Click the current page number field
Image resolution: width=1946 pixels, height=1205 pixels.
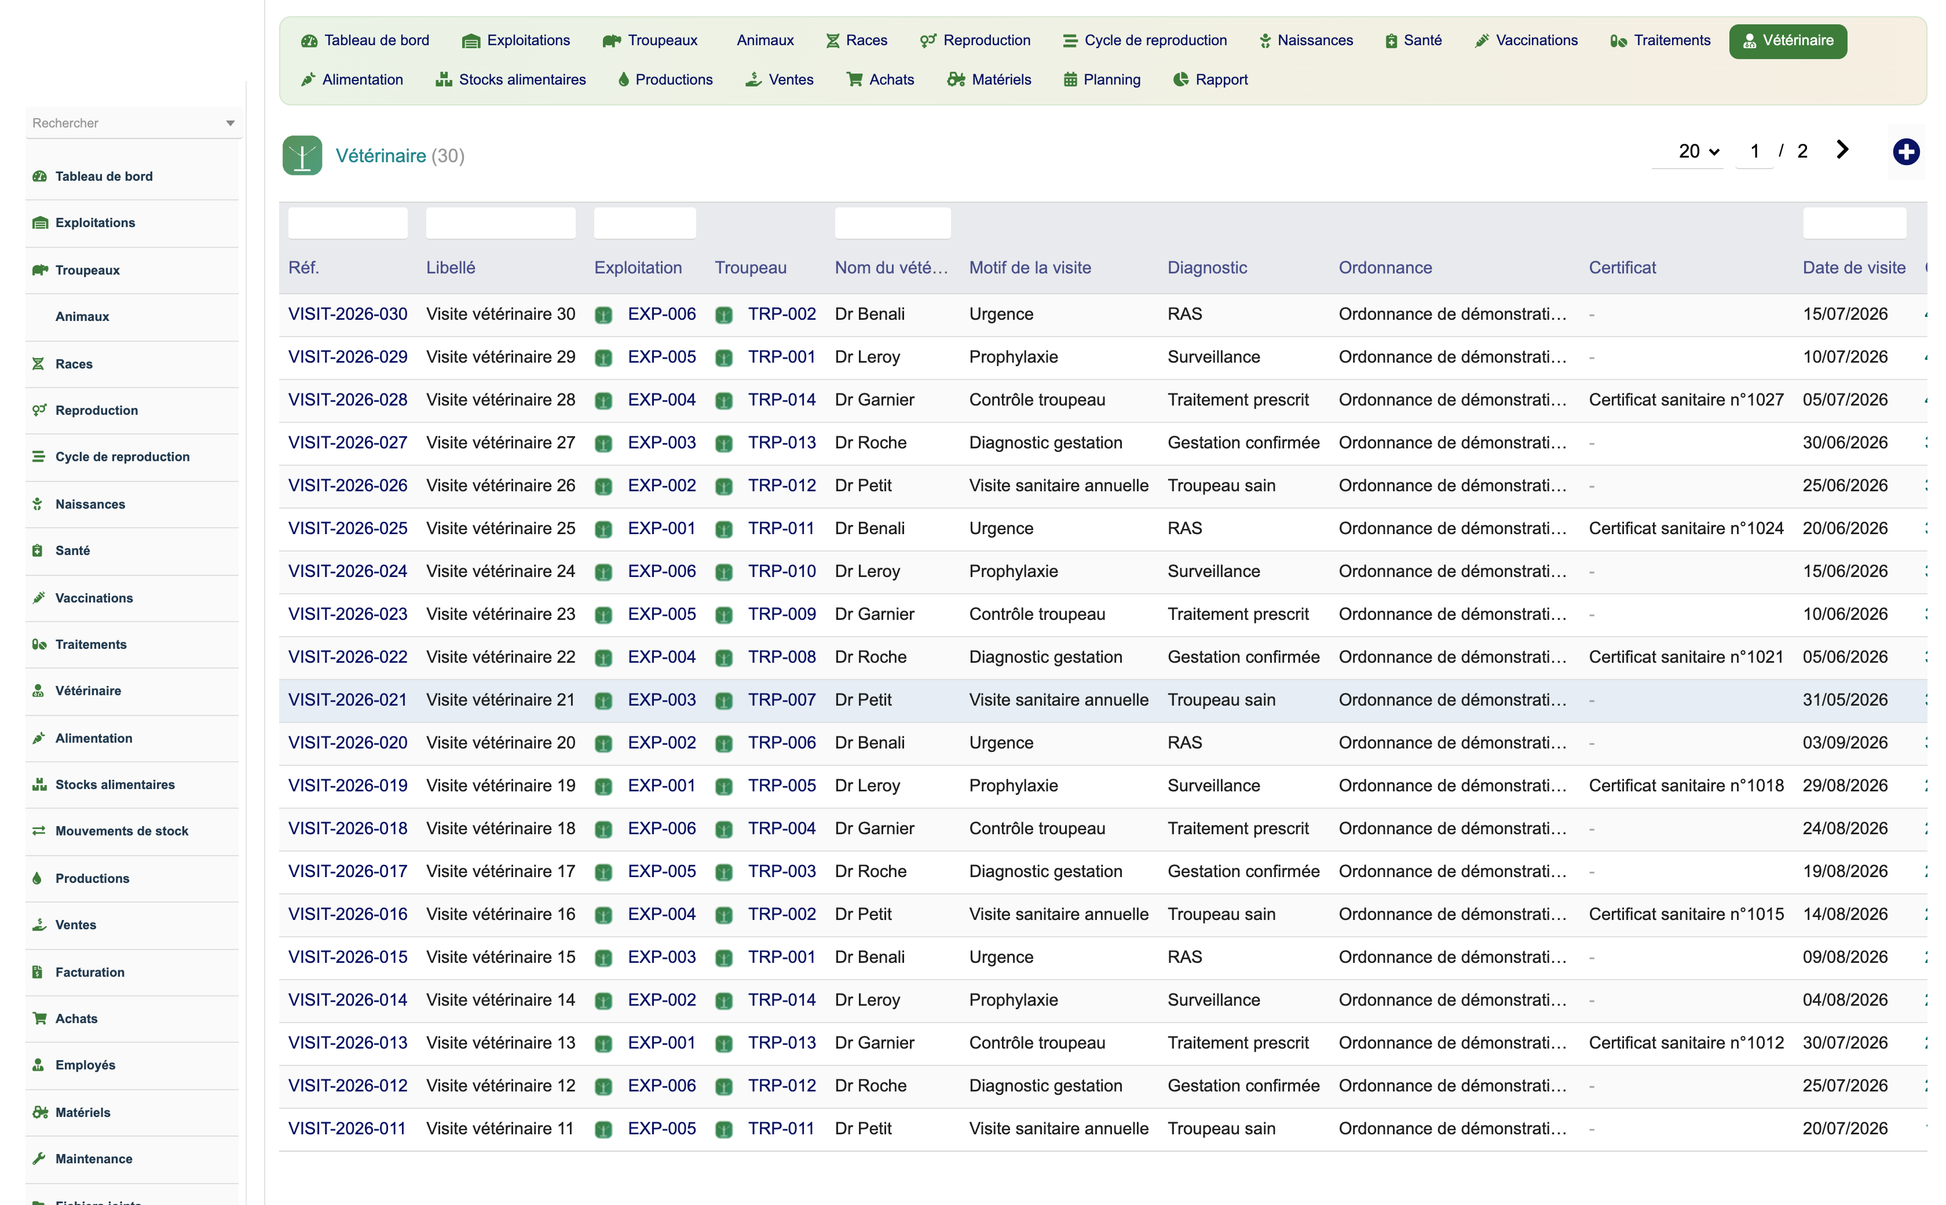(x=1755, y=151)
